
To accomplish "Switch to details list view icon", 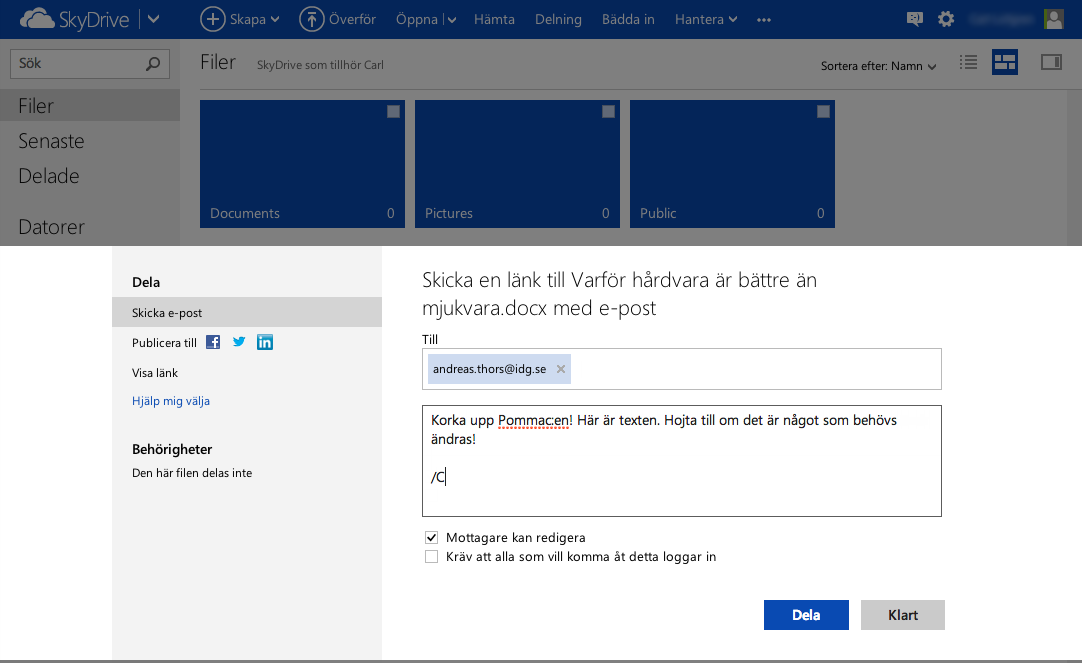I will click(968, 63).
